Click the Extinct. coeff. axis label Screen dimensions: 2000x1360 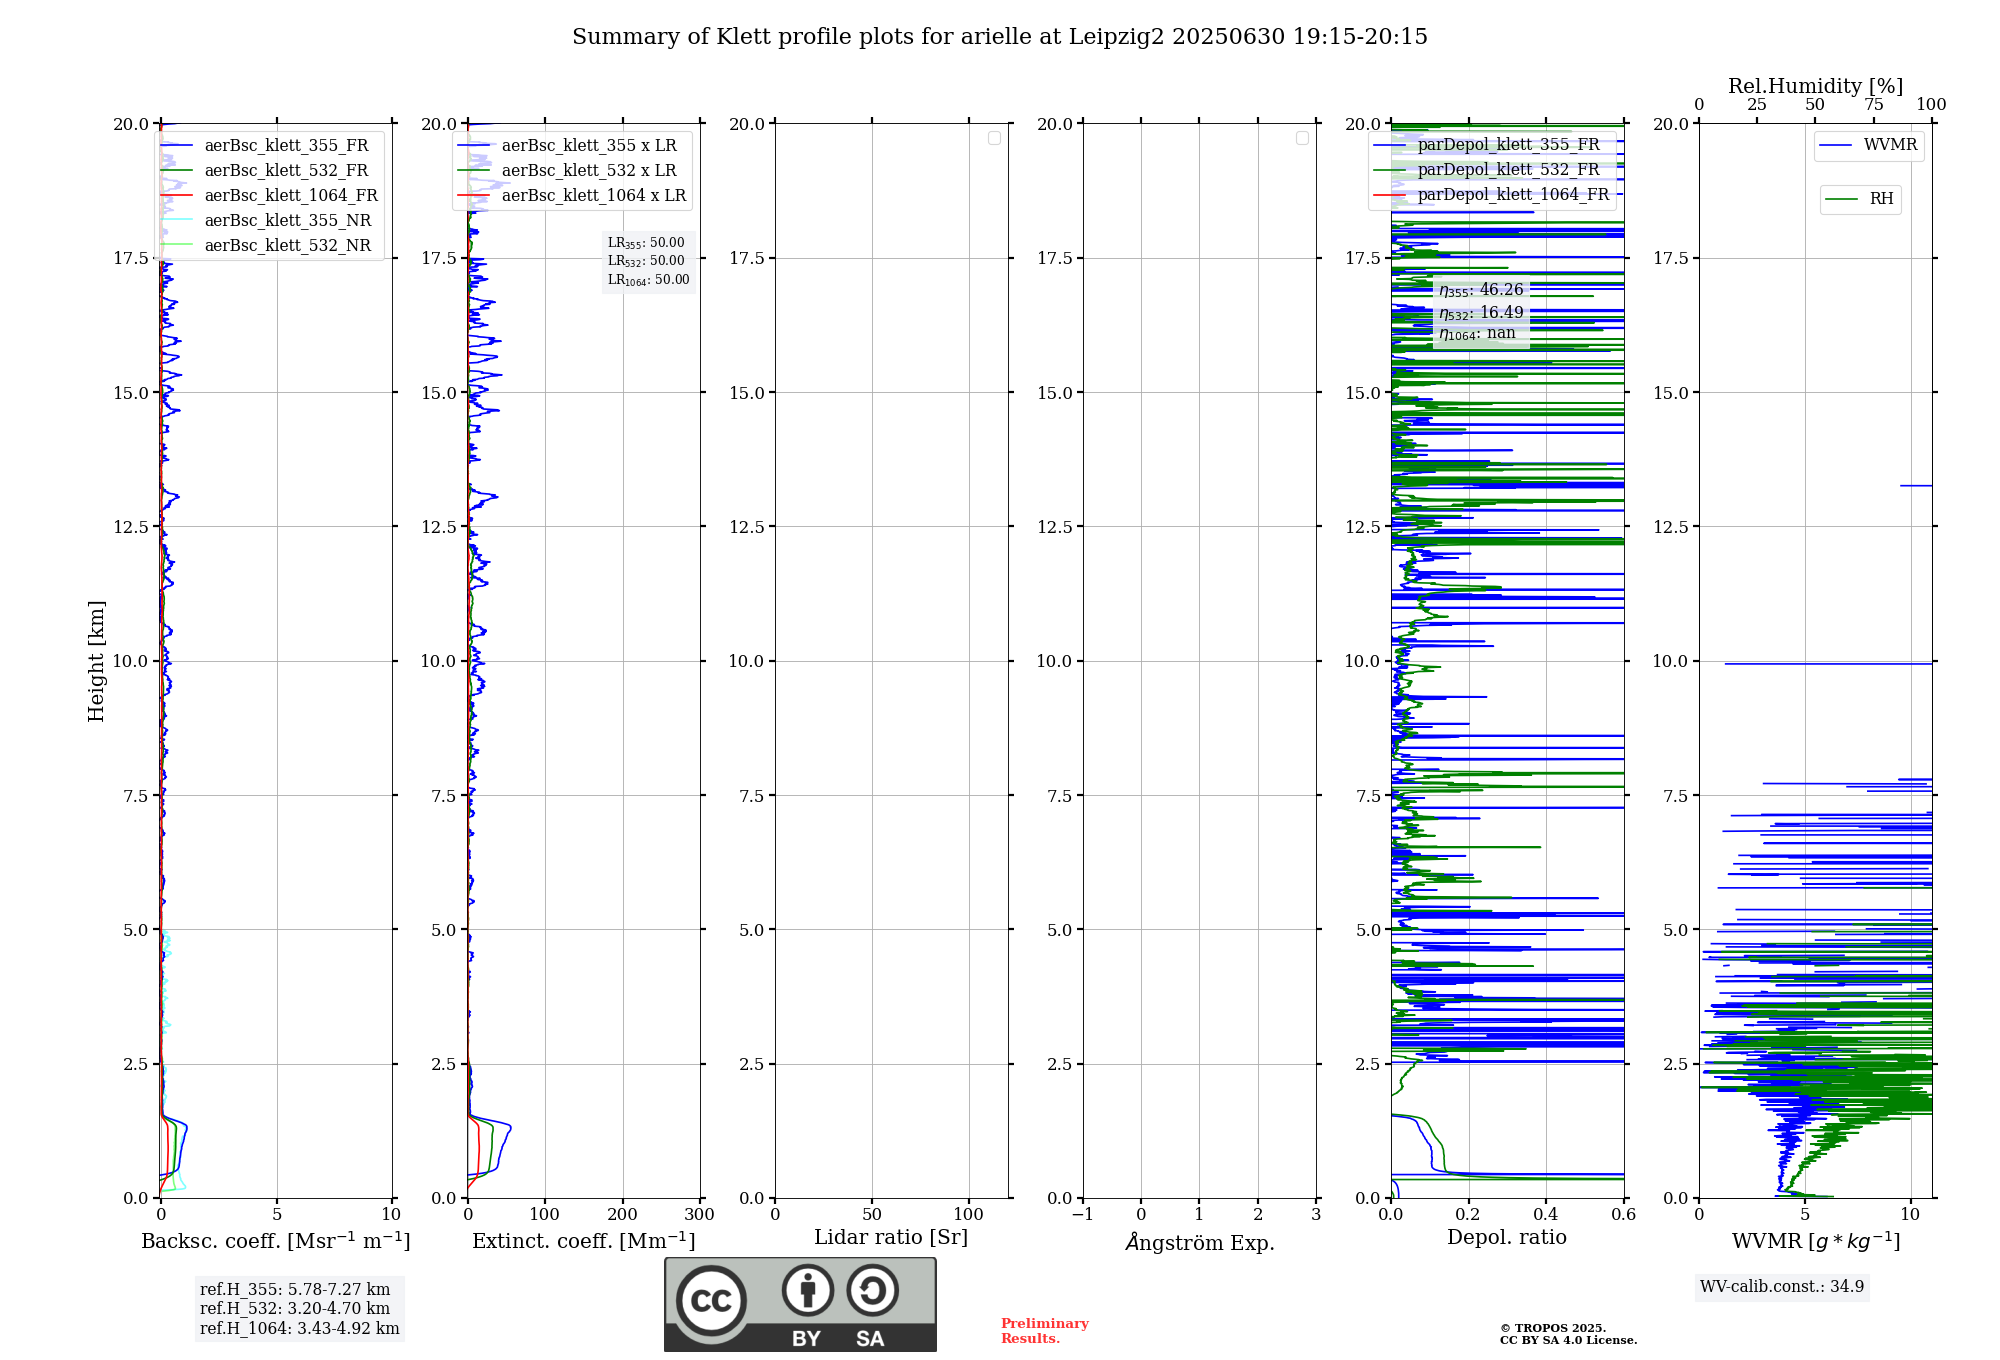pyautogui.click(x=584, y=1240)
